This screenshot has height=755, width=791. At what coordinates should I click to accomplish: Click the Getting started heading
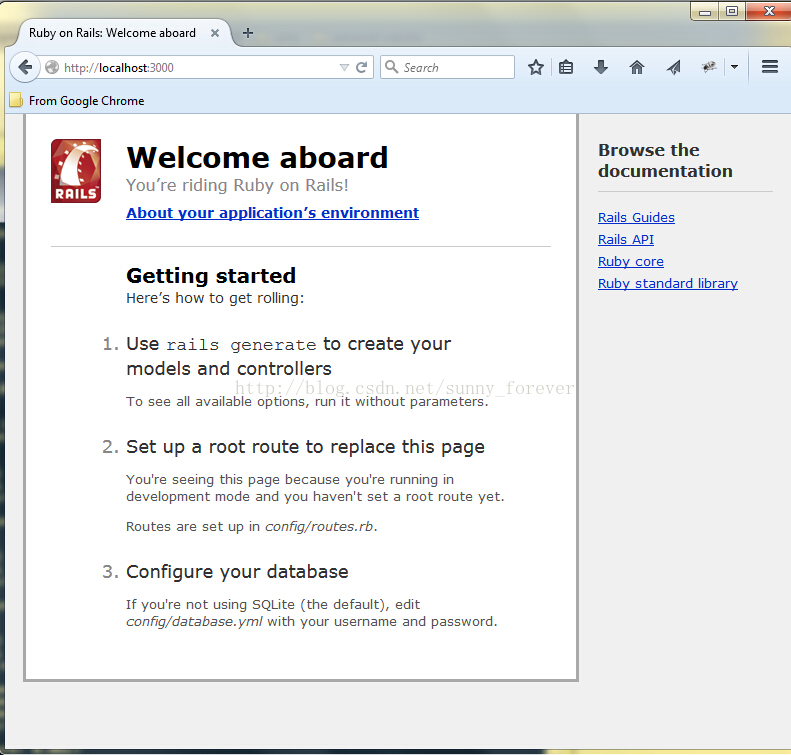tap(211, 276)
